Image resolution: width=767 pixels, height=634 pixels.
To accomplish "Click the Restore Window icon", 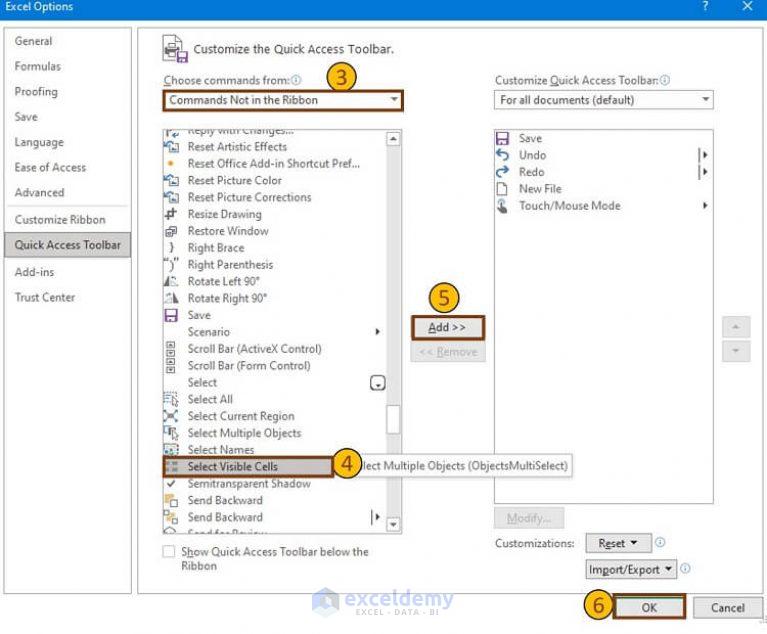I will [x=171, y=231].
